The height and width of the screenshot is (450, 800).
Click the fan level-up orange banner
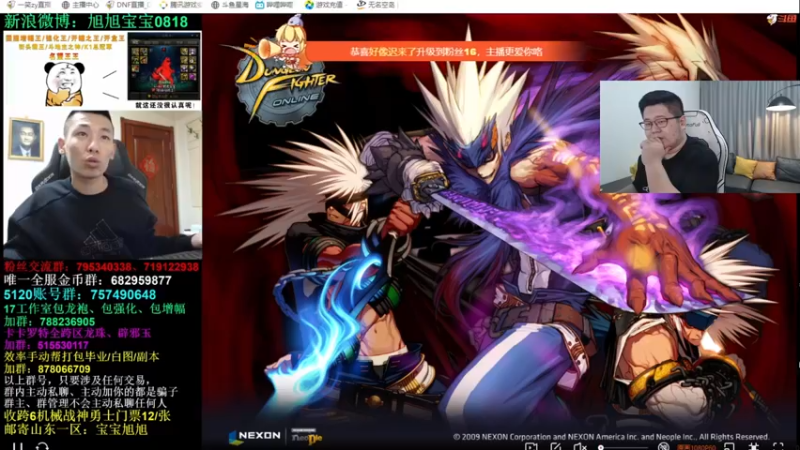(x=444, y=52)
